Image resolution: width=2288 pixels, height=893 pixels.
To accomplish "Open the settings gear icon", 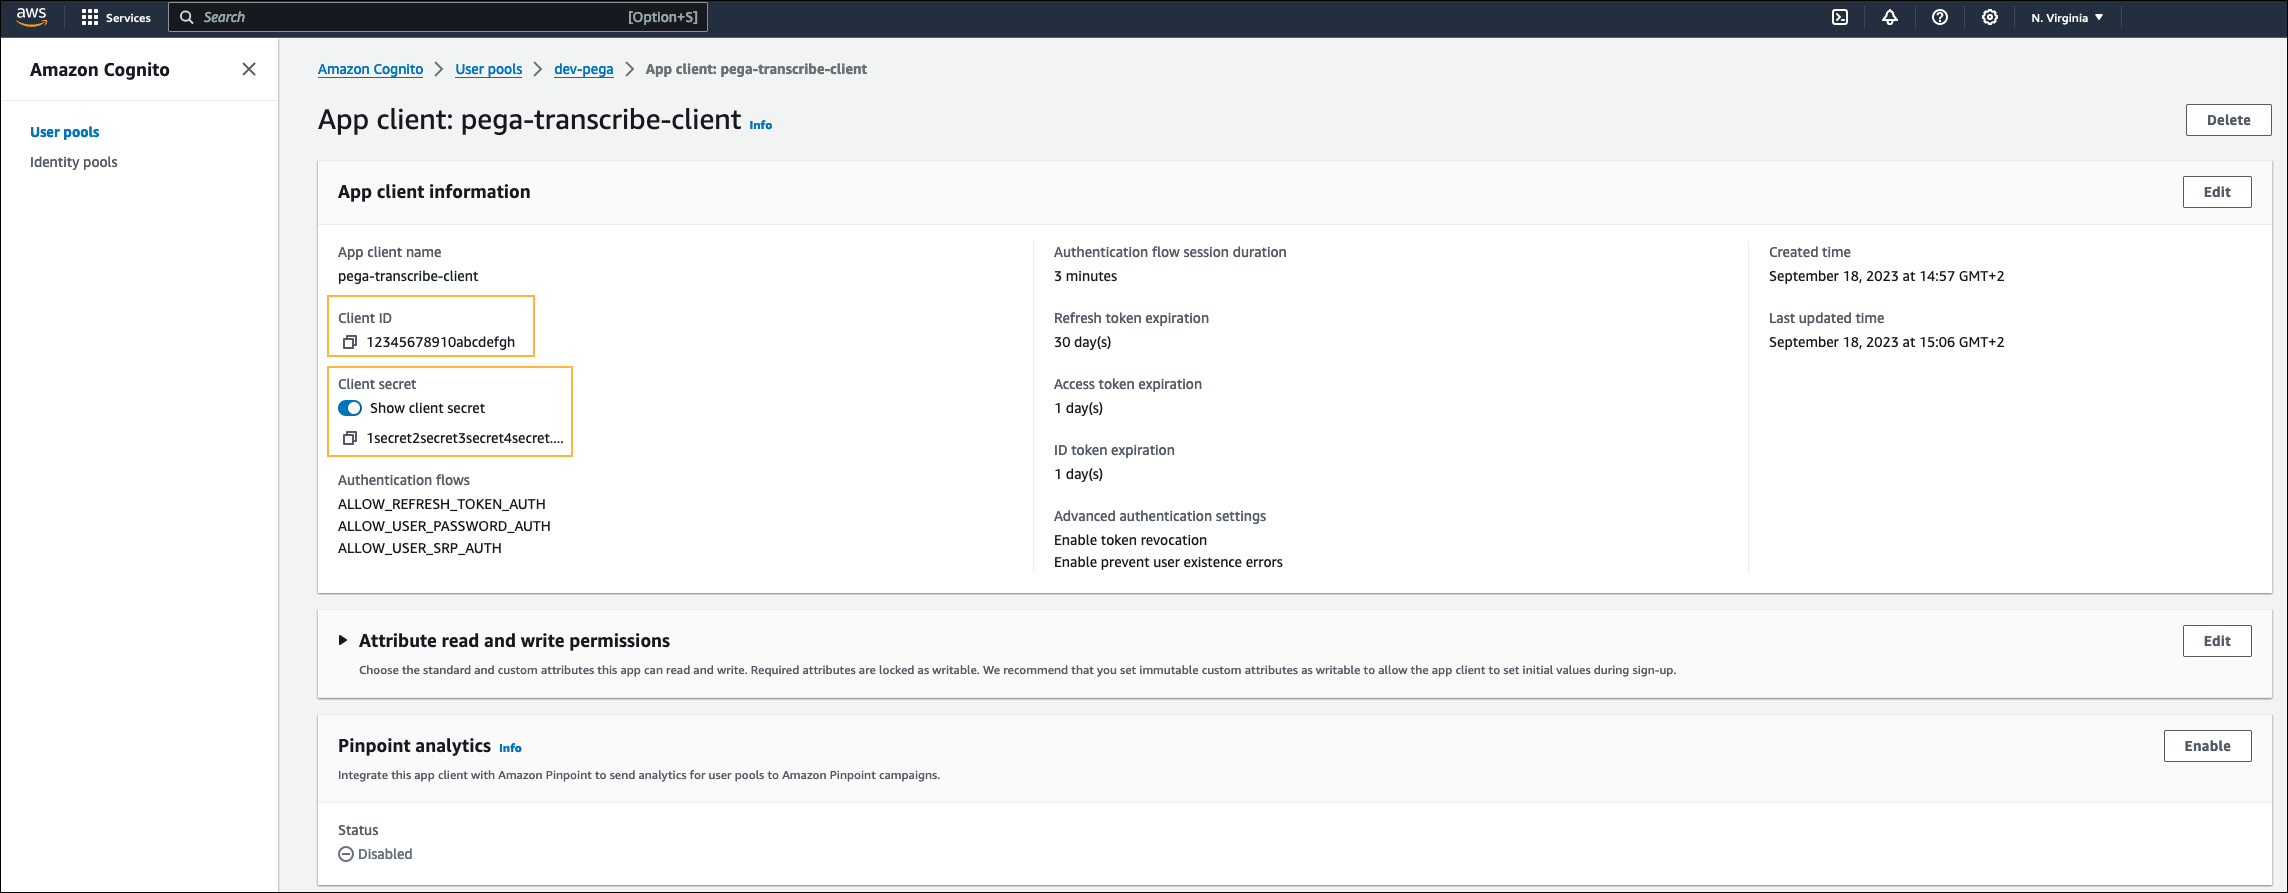I will pos(1990,17).
